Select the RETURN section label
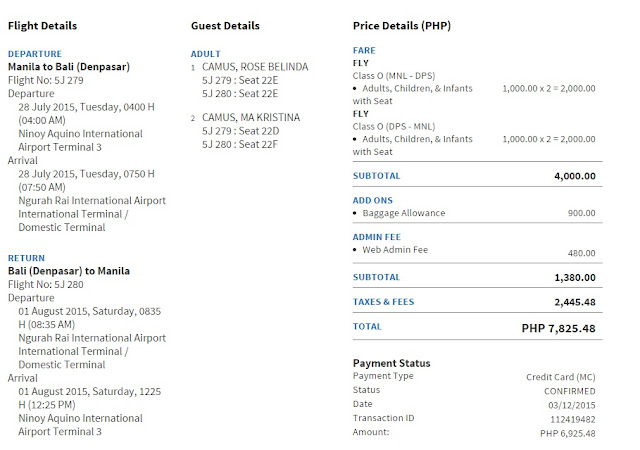 pyautogui.click(x=26, y=258)
